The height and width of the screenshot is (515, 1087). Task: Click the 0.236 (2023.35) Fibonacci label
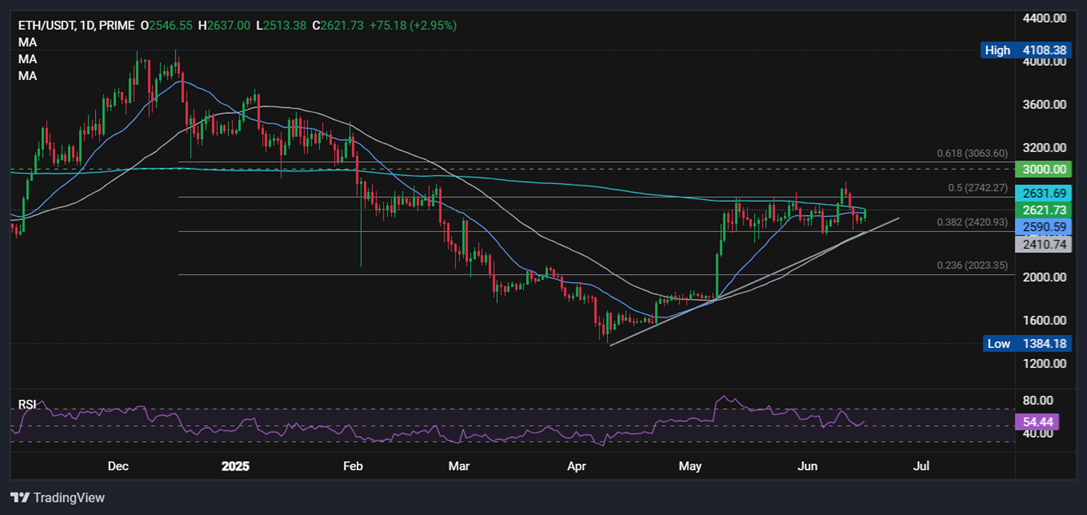pos(972,265)
